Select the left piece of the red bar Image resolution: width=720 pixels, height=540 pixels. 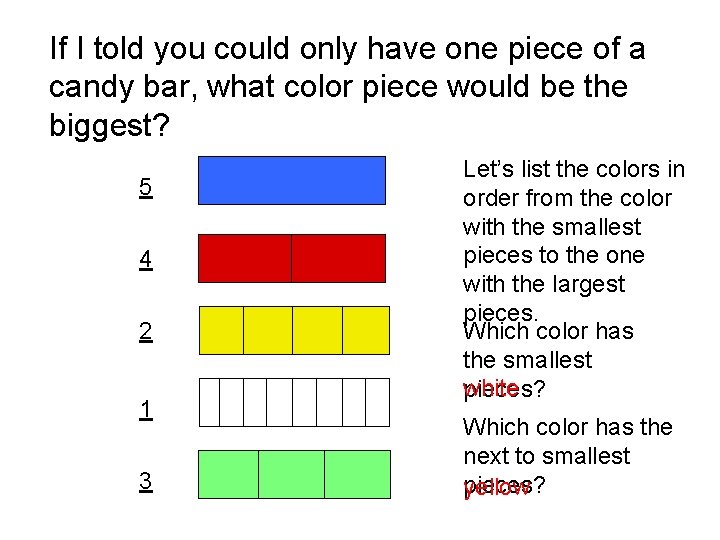[245, 258]
